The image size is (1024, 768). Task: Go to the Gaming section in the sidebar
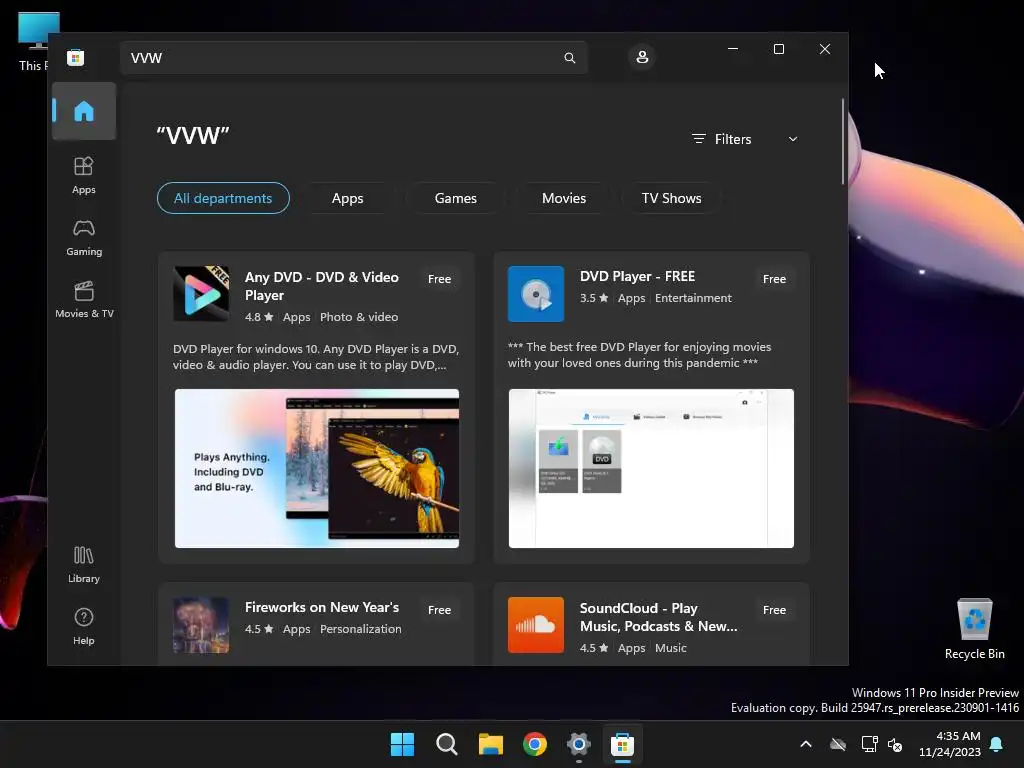click(x=84, y=238)
